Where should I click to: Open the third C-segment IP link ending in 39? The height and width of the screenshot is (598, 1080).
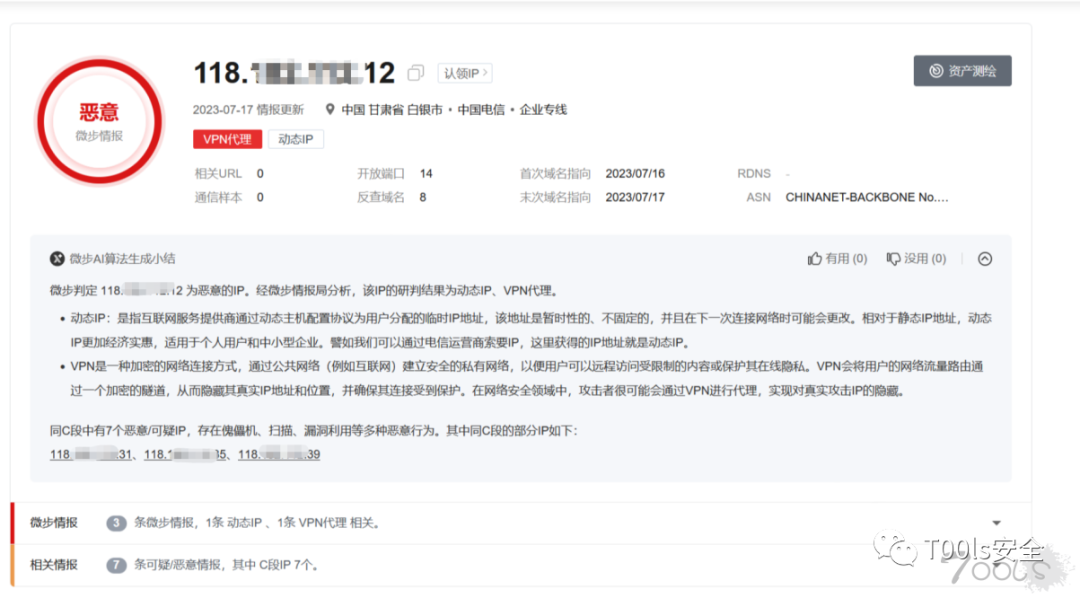(x=278, y=455)
